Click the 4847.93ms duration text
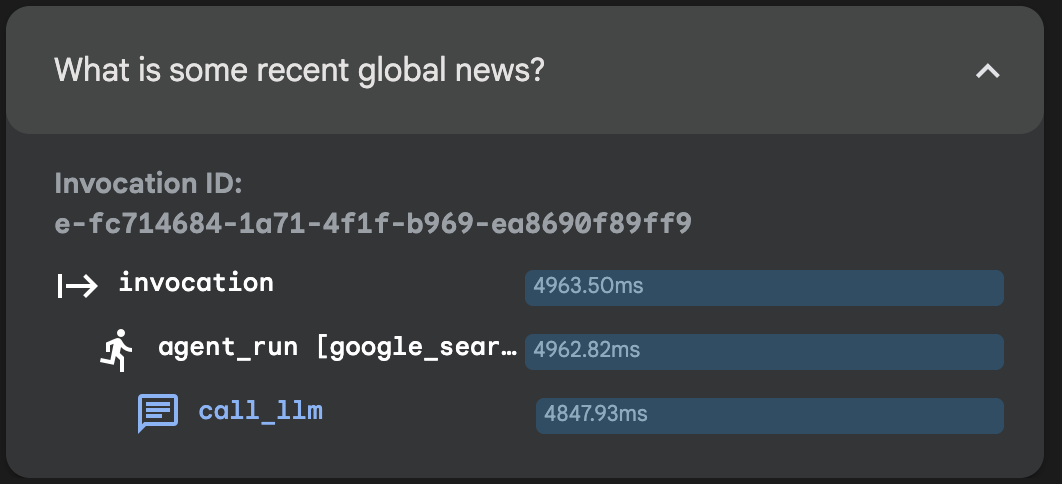 tap(595, 413)
